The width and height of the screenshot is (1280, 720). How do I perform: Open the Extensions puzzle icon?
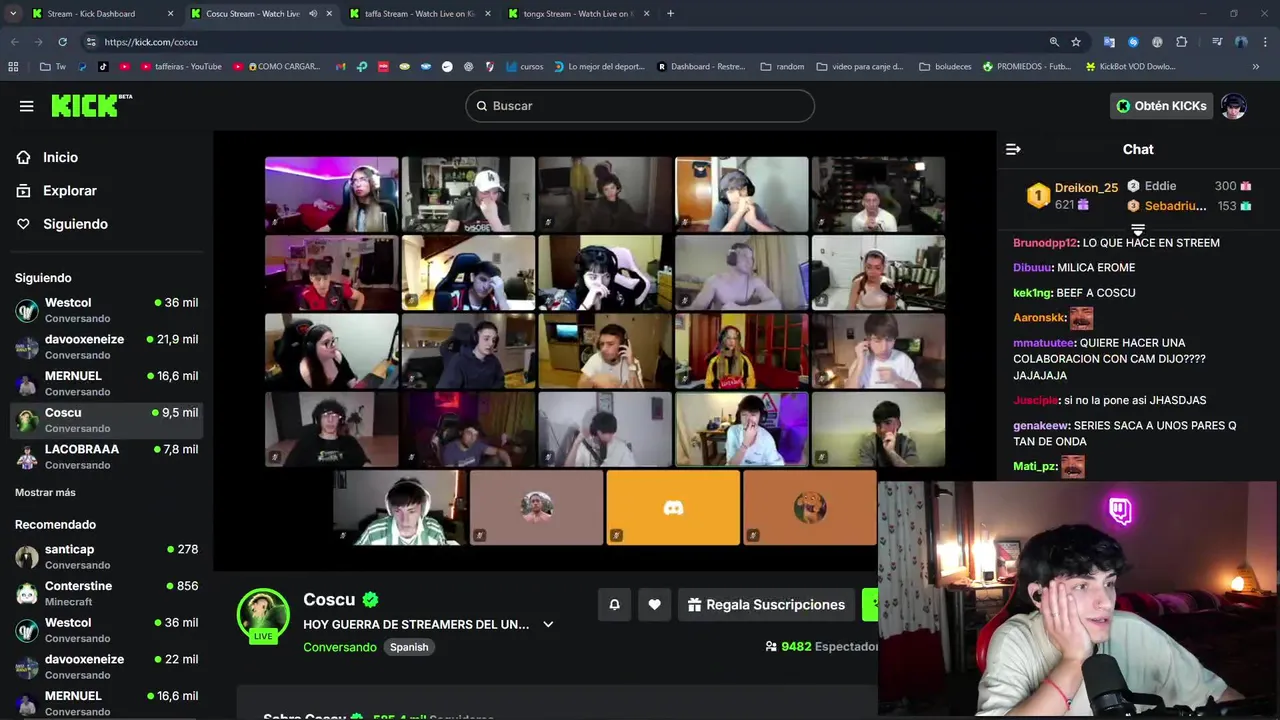1181,42
